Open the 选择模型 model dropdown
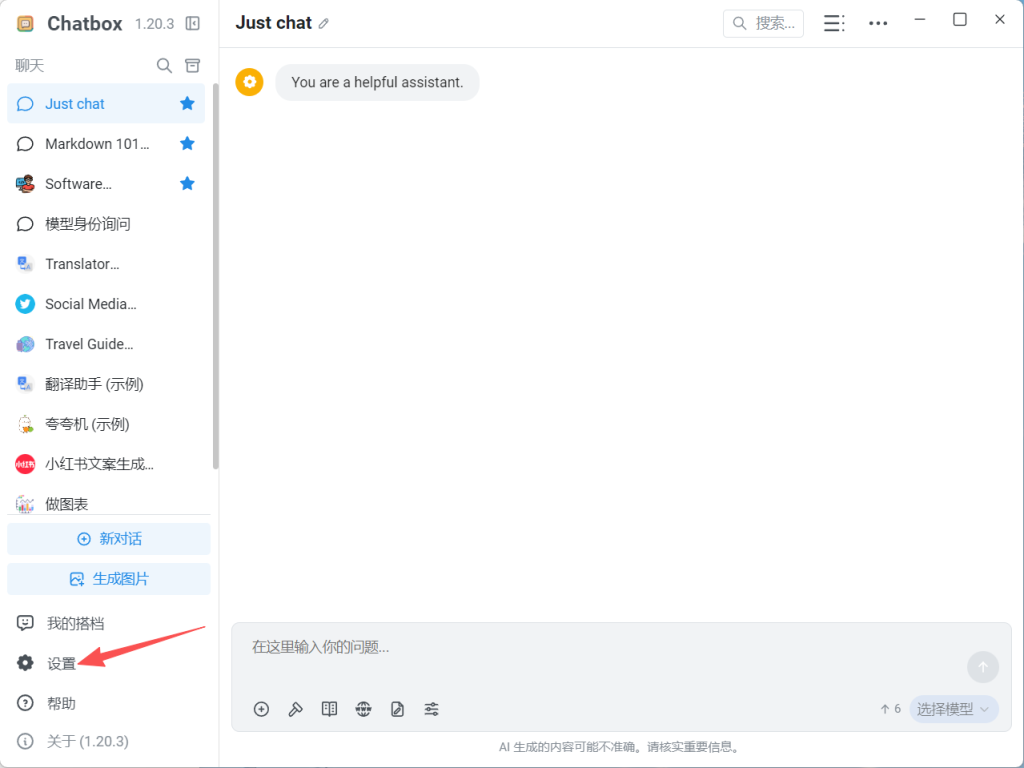The height and width of the screenshot is (768, 1024). tap(953, 709)
